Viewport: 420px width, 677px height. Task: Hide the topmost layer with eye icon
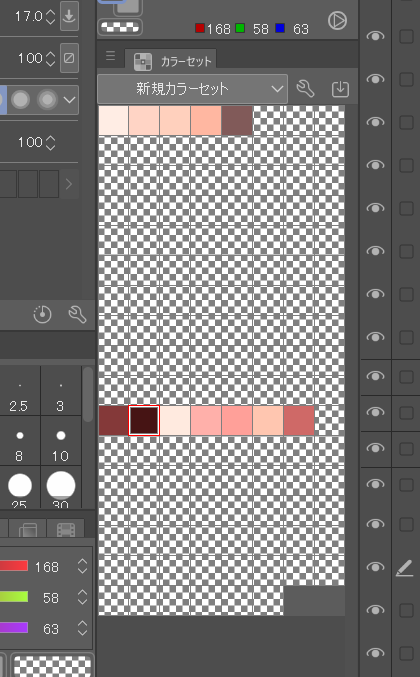[375, 36]
